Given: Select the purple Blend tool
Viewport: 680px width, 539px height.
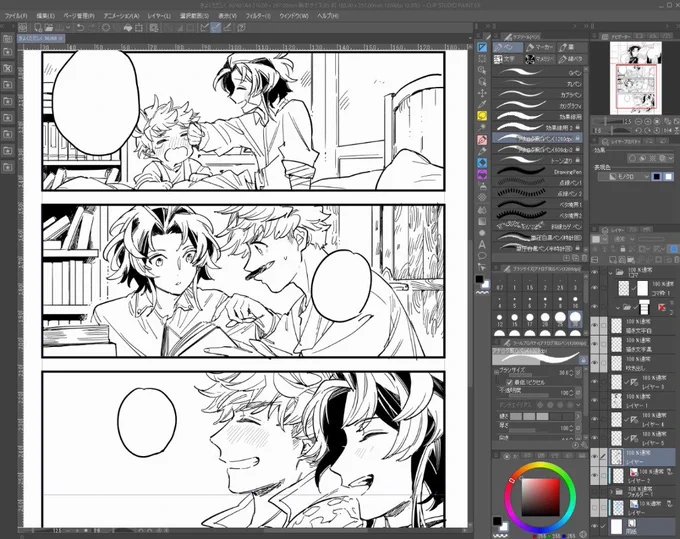Looking at the screenshot, I should click(482, 174).
